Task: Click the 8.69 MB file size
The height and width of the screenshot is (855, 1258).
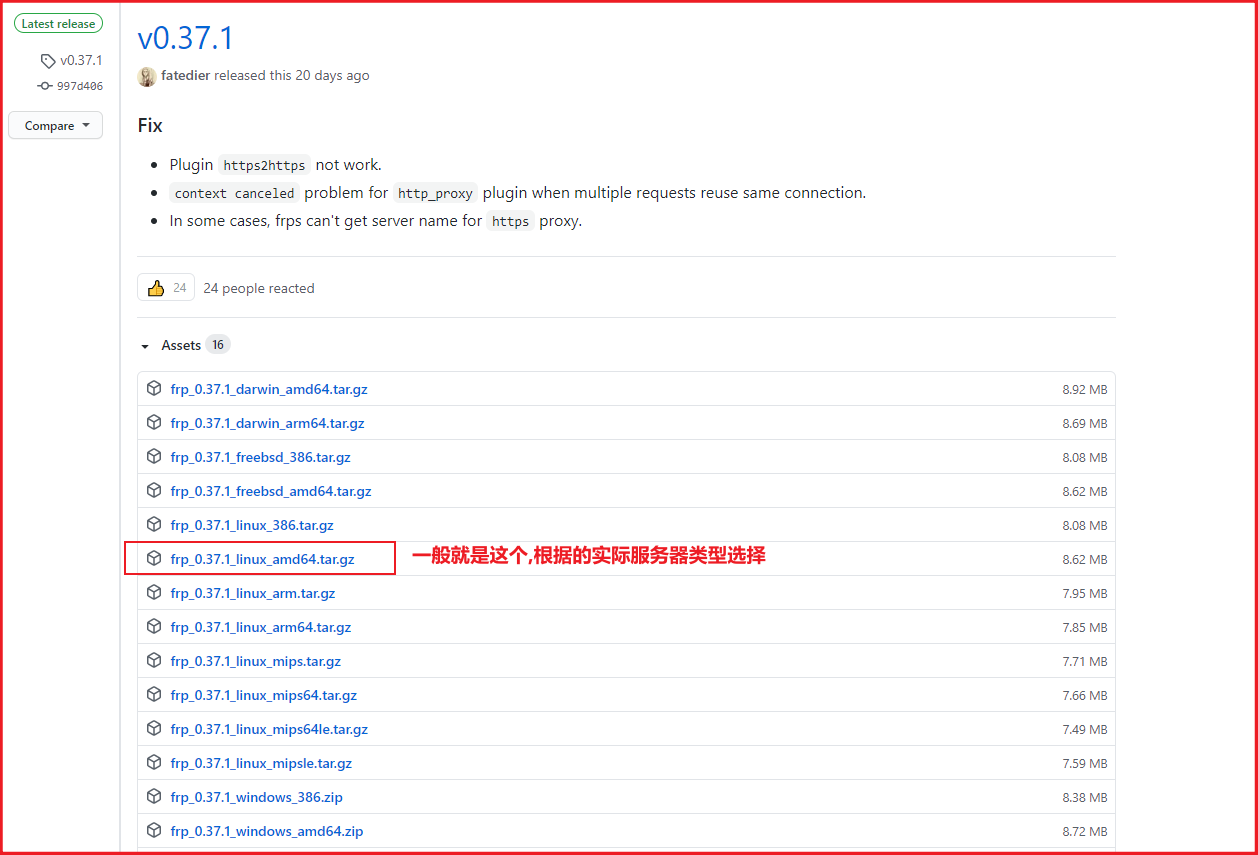Action: tap(1085, 423)
